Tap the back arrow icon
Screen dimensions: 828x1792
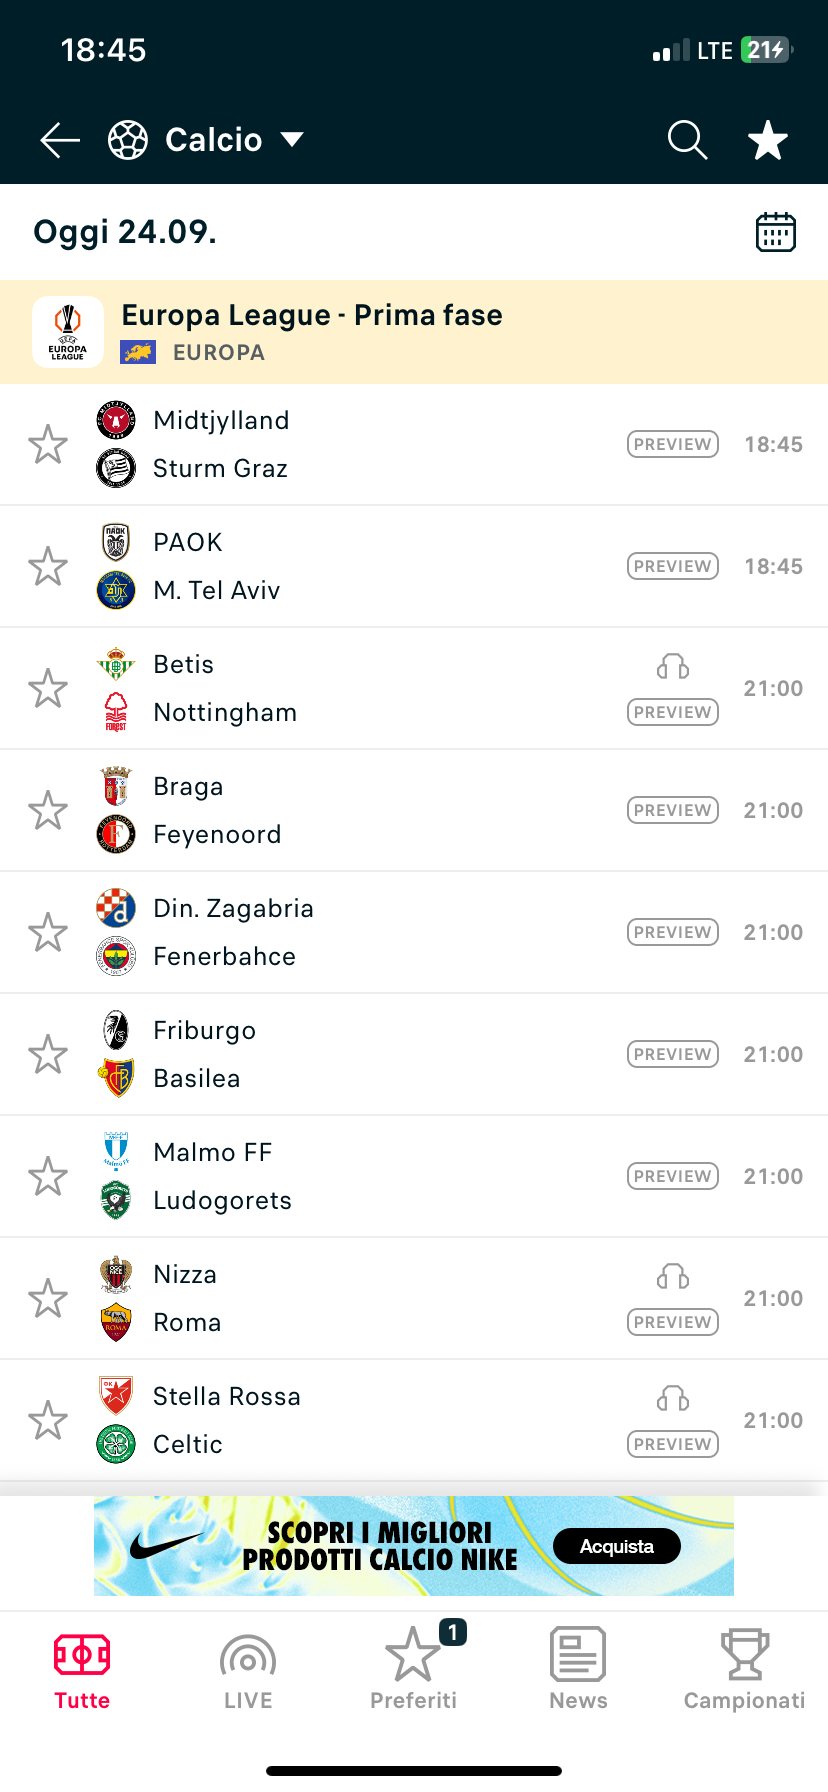[x=60, y=140]
